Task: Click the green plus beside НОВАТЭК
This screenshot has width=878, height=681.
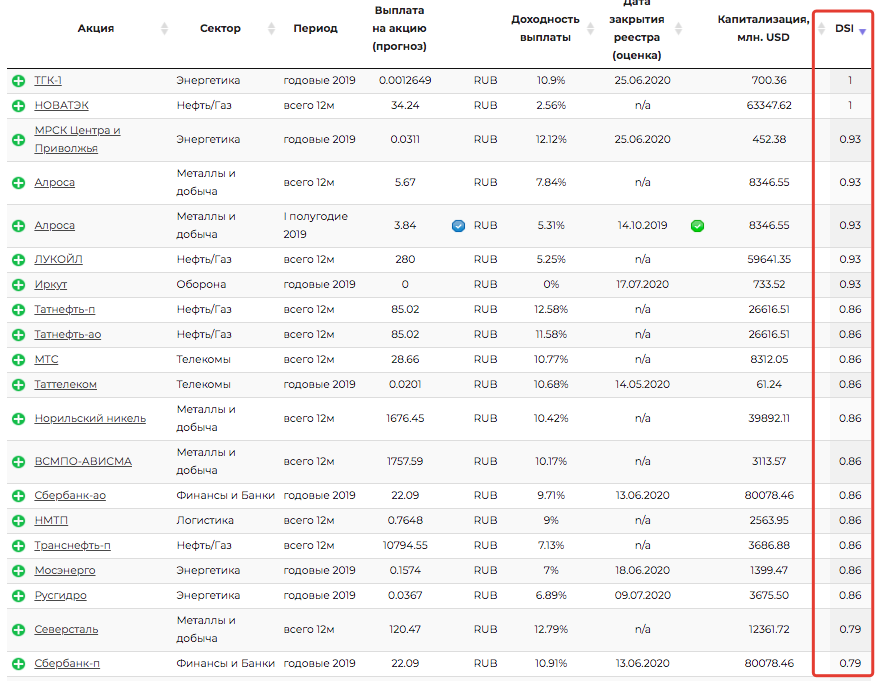Action: point(18,106)
